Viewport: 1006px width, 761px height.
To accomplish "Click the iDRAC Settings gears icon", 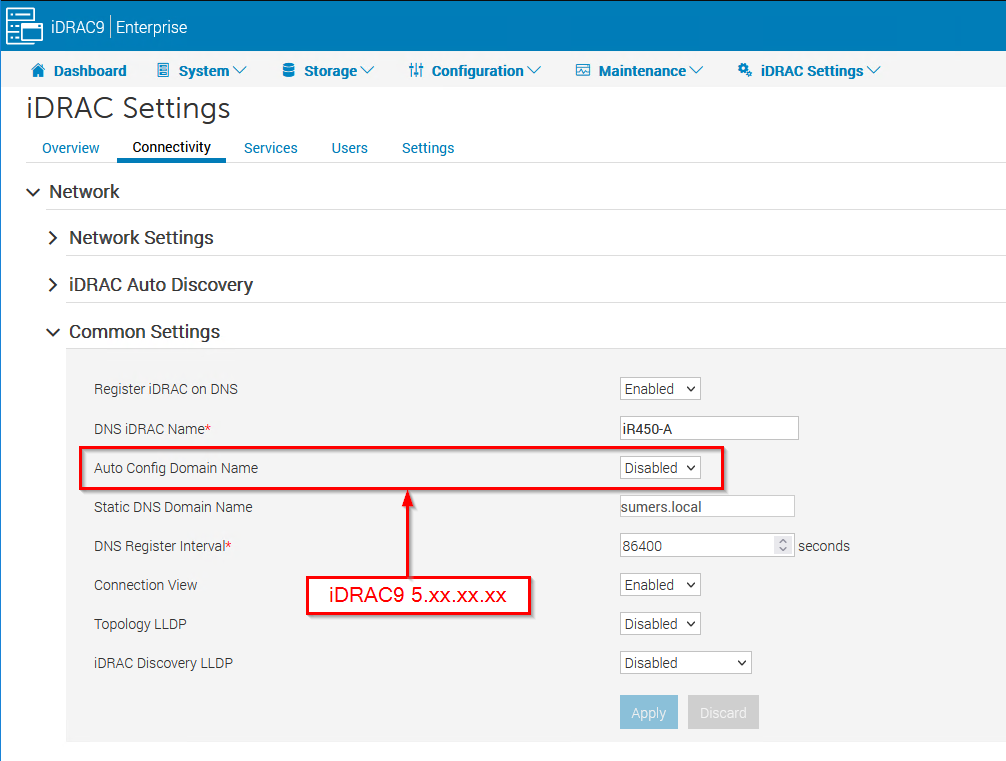I will click(x=744, y=70).
